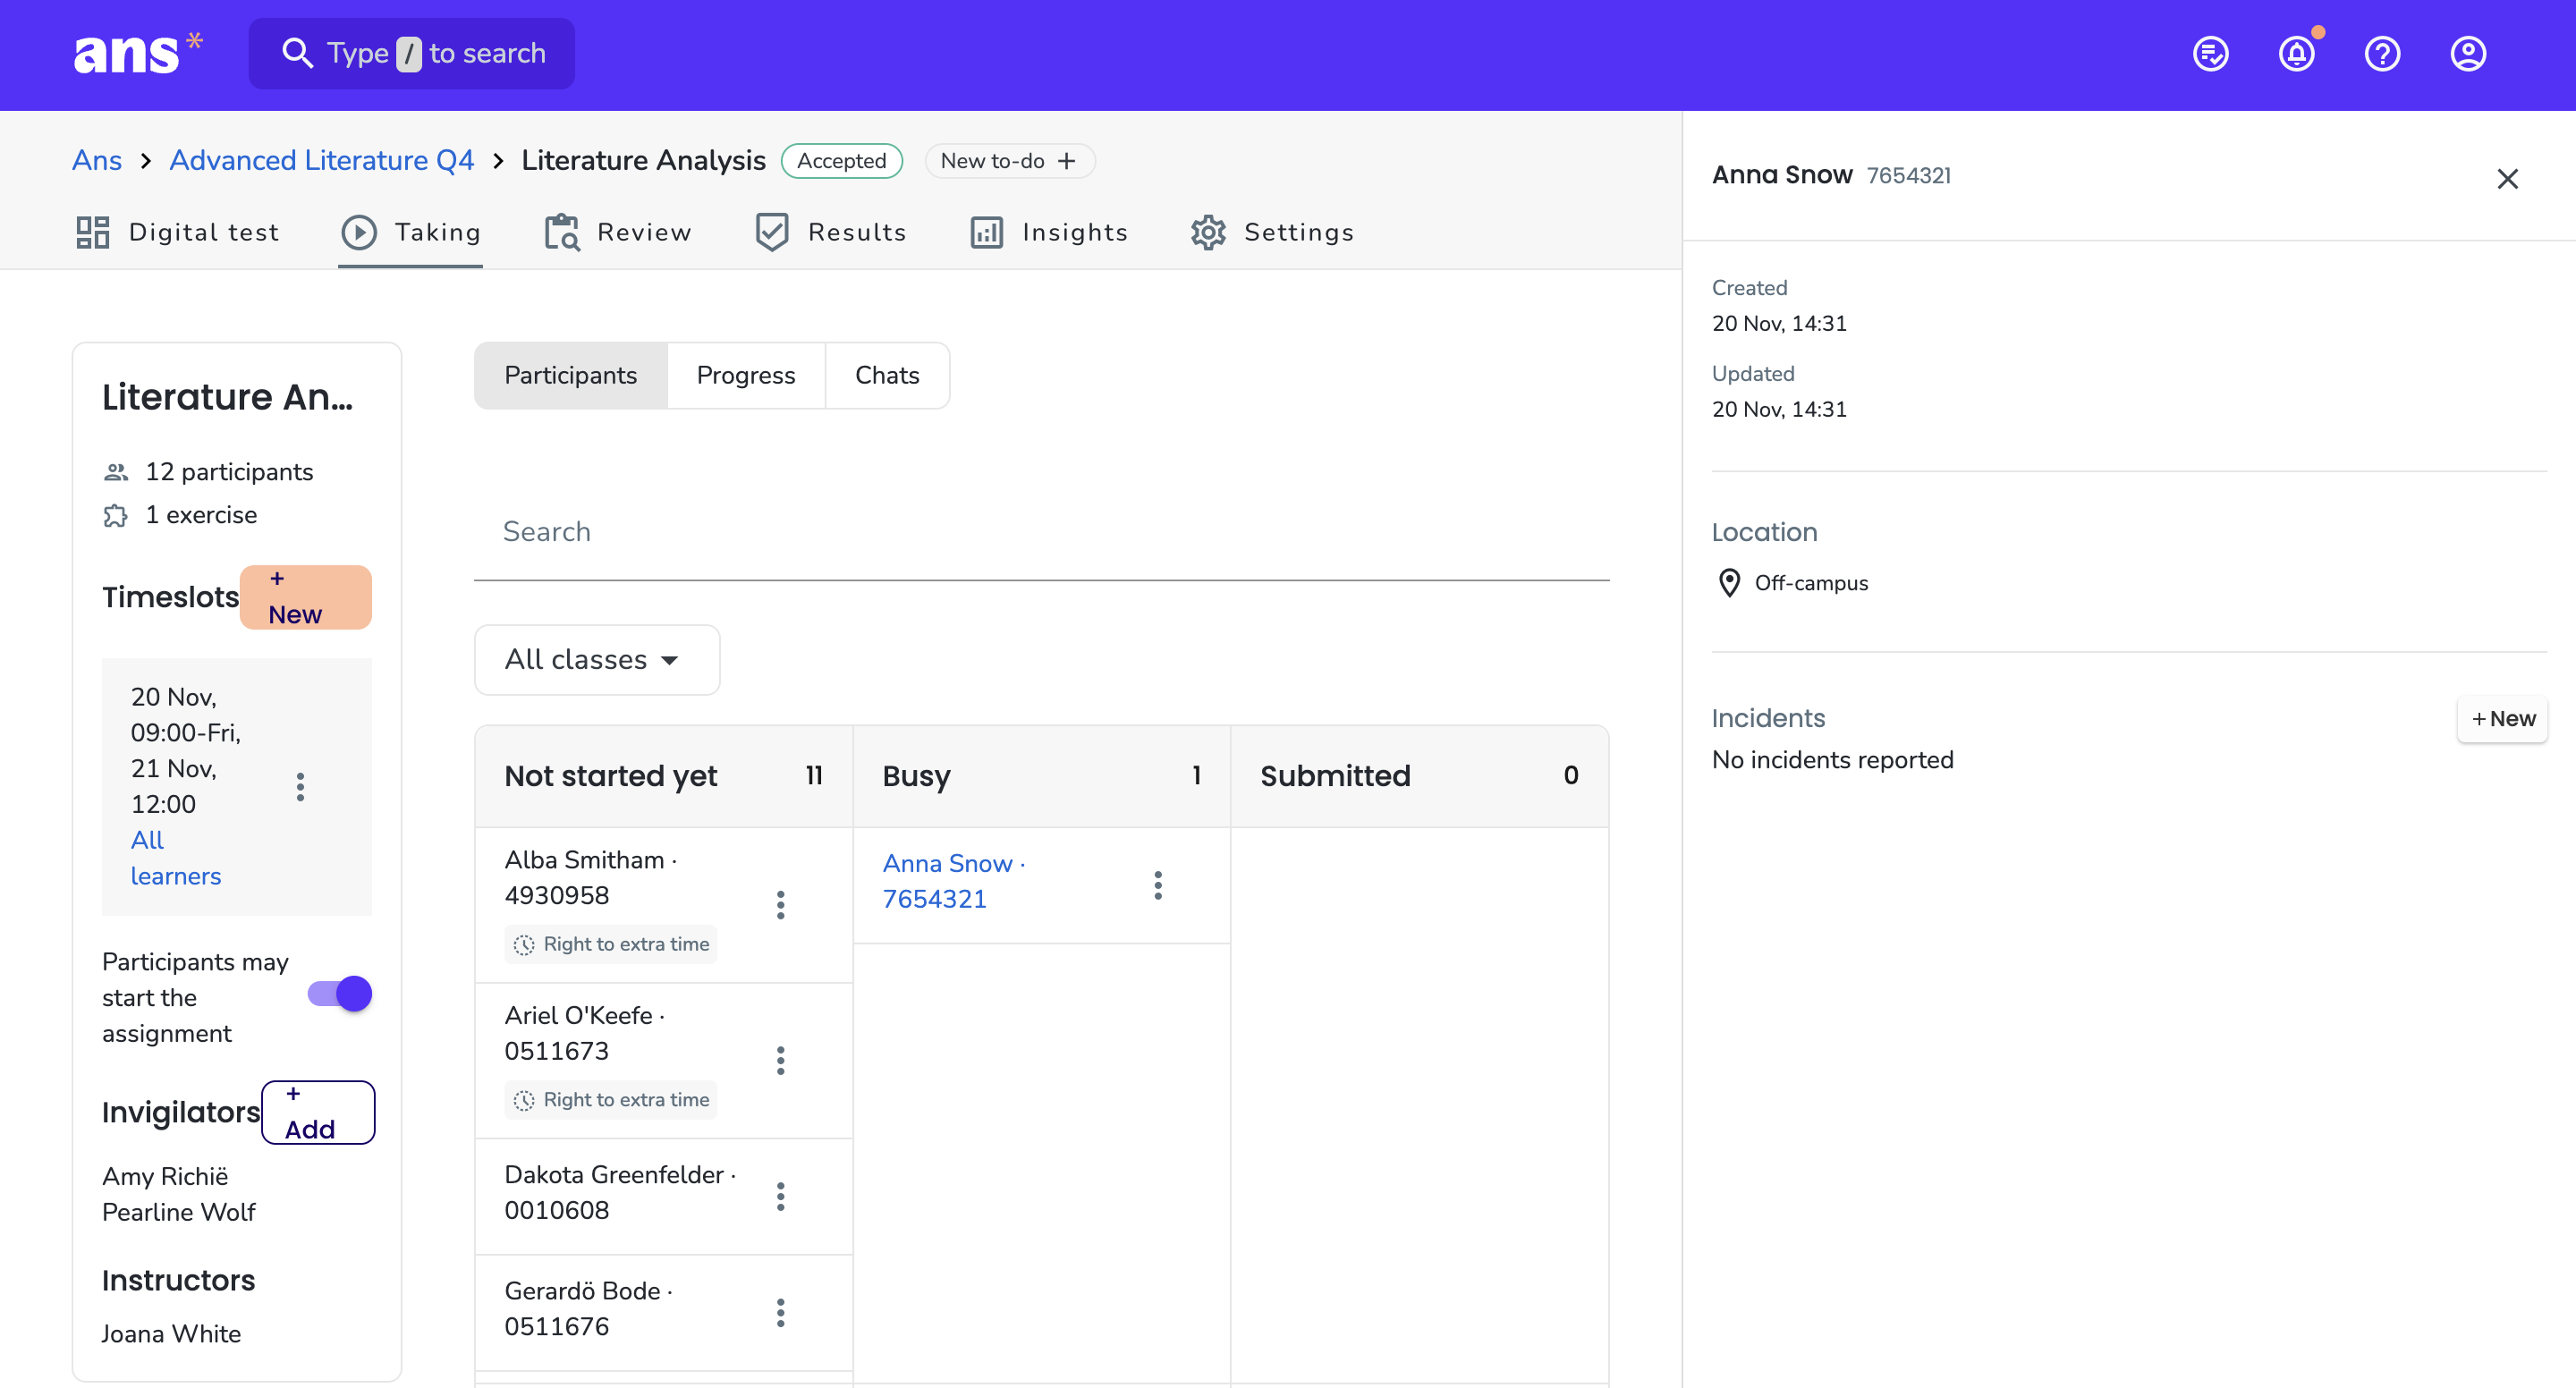Expand the All classes dropdown

(x=597, y=660)
